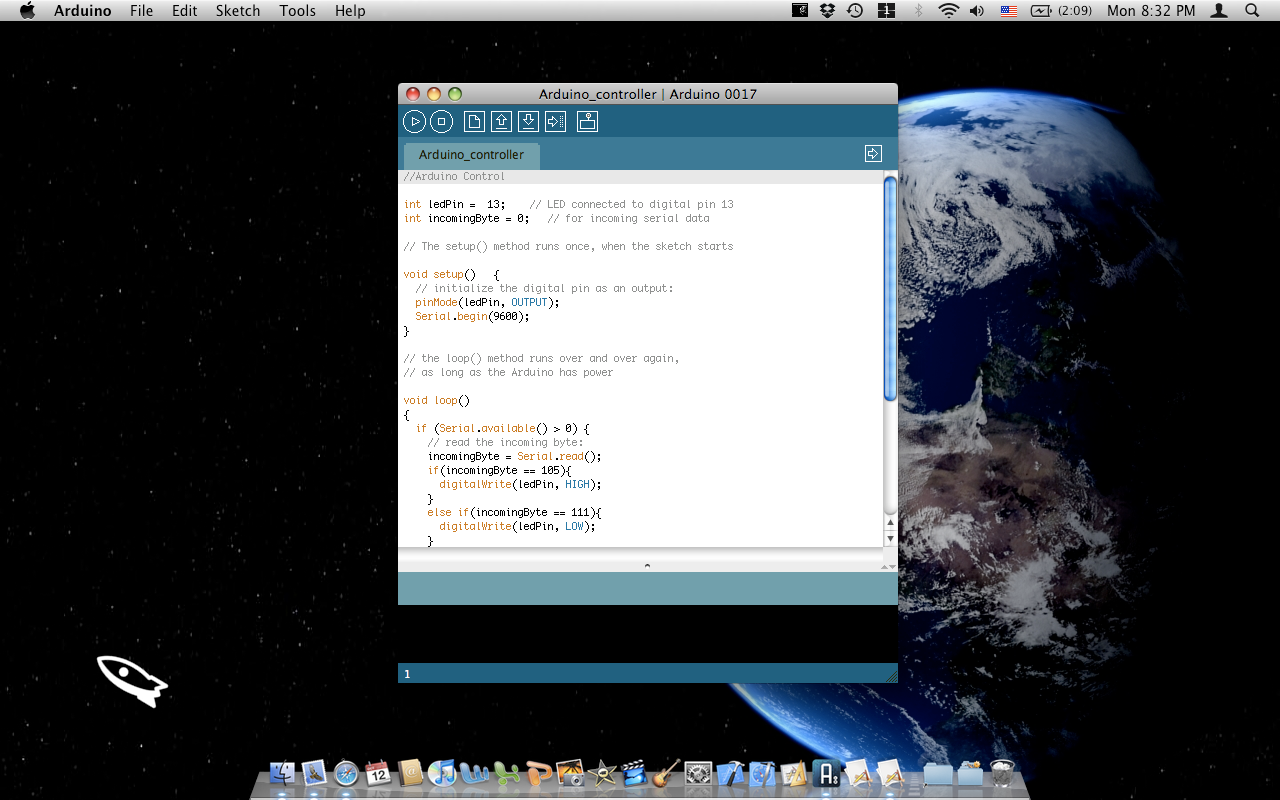Open the US flag input menu
The width and height of the screenshot is (1280, 800).
pos(1009,11)
